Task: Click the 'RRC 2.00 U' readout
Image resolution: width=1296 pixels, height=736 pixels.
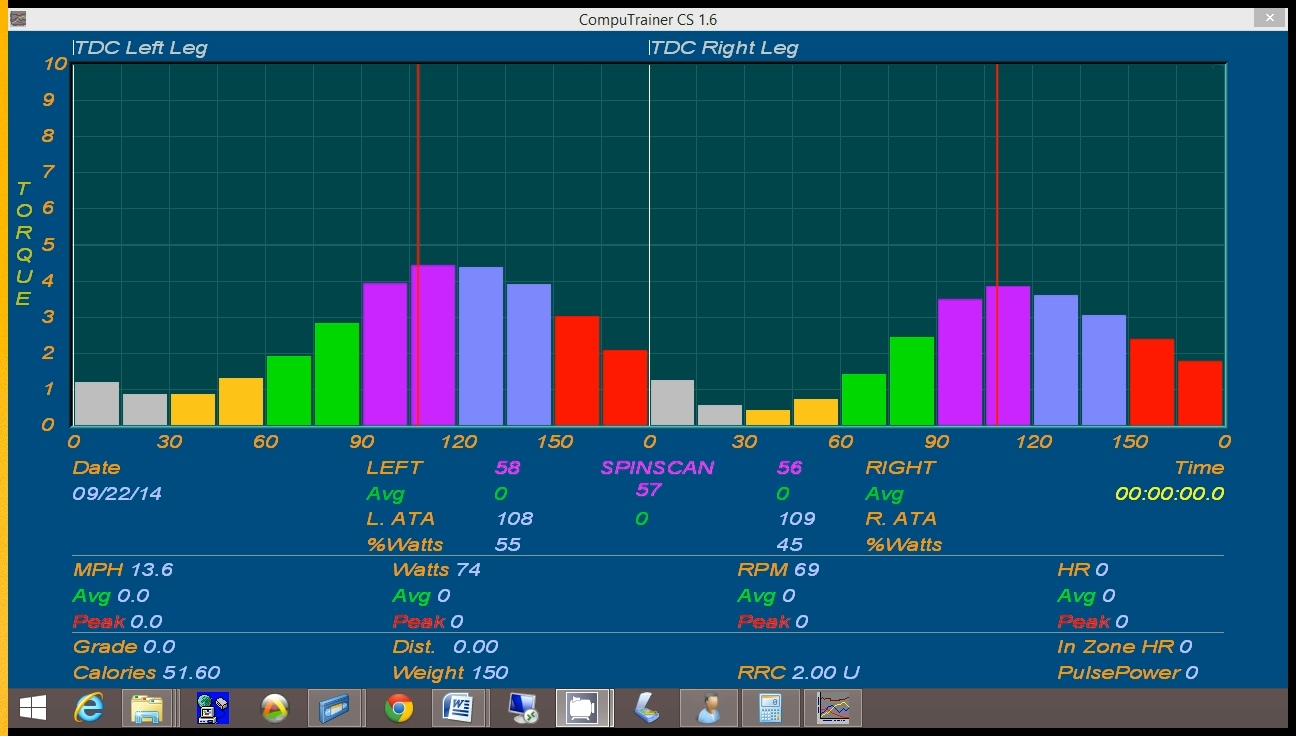Action: tap(798, 673)
